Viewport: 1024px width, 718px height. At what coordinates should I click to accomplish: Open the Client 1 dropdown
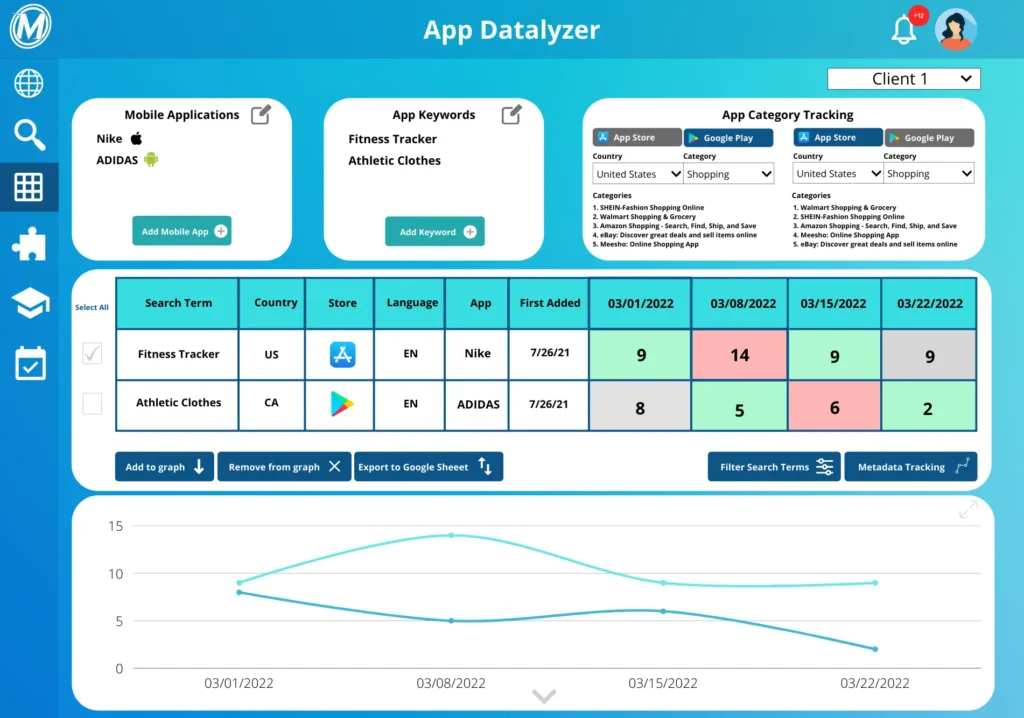[x=903, y=79]
